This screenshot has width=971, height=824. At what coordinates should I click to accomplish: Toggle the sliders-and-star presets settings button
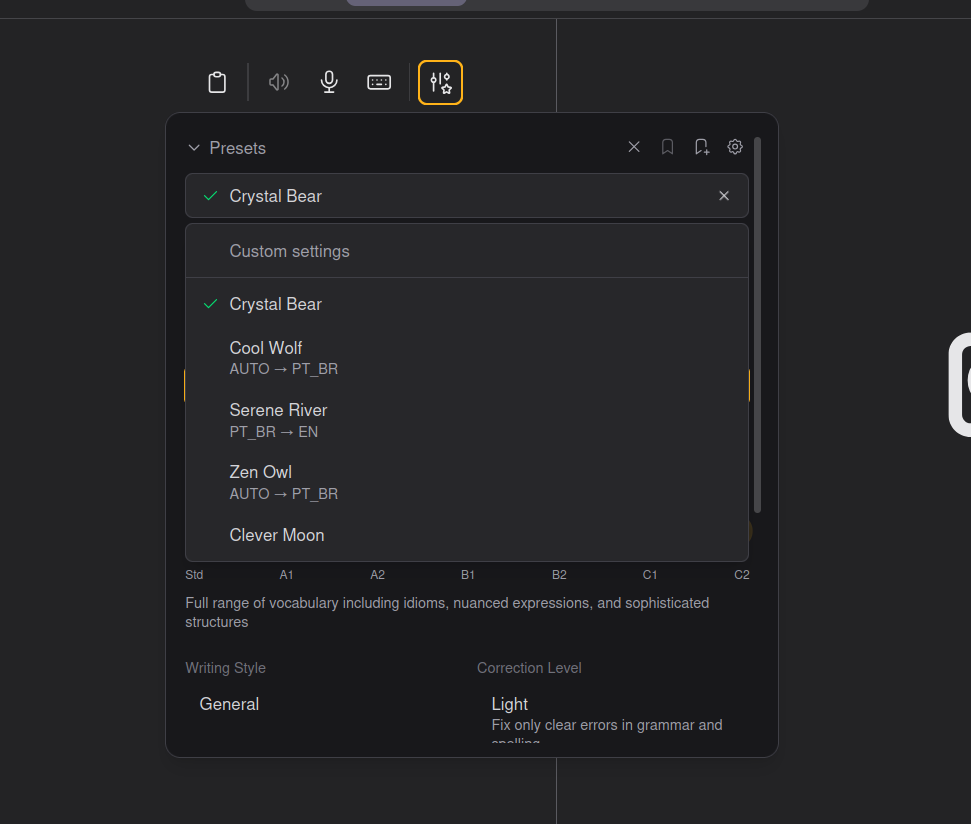[x=440, y=82]
